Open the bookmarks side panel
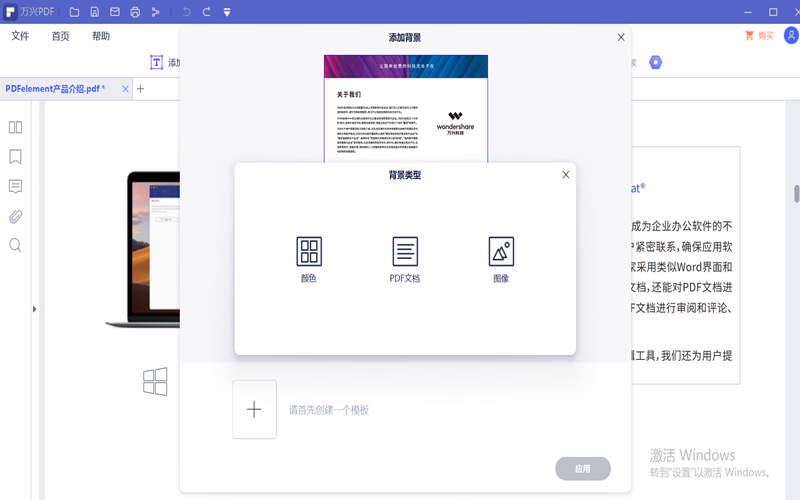 15,157
